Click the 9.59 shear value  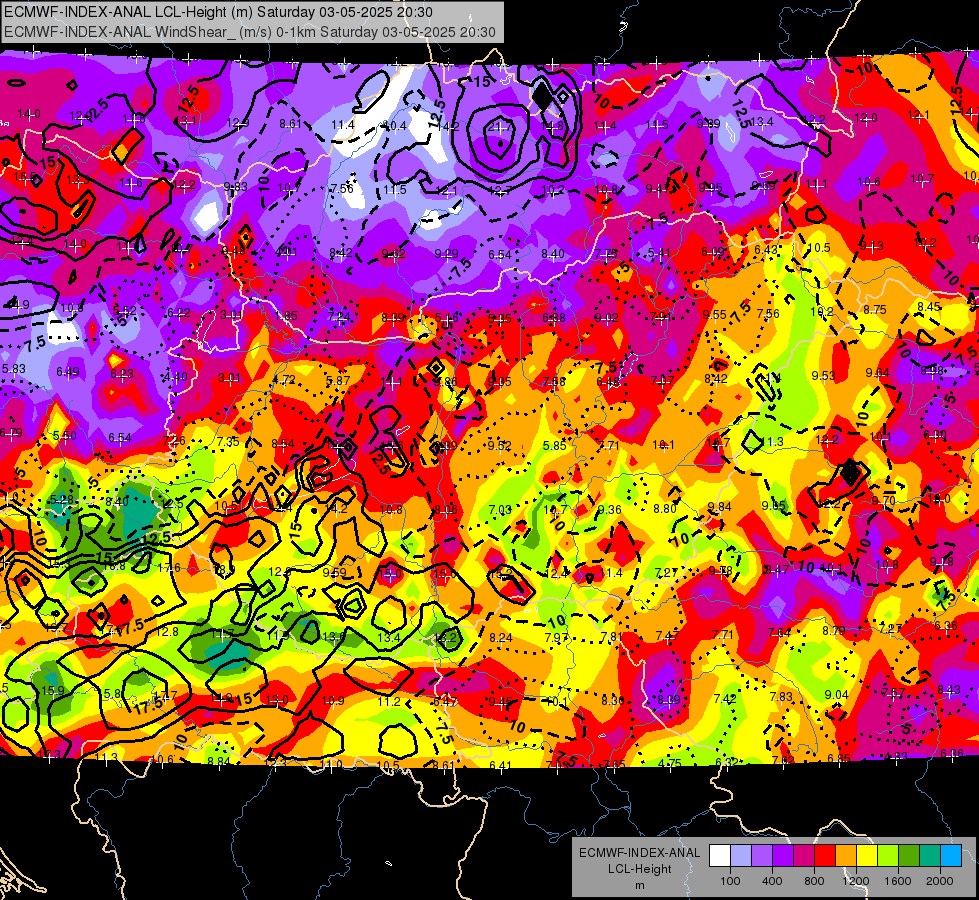point(335,572)
